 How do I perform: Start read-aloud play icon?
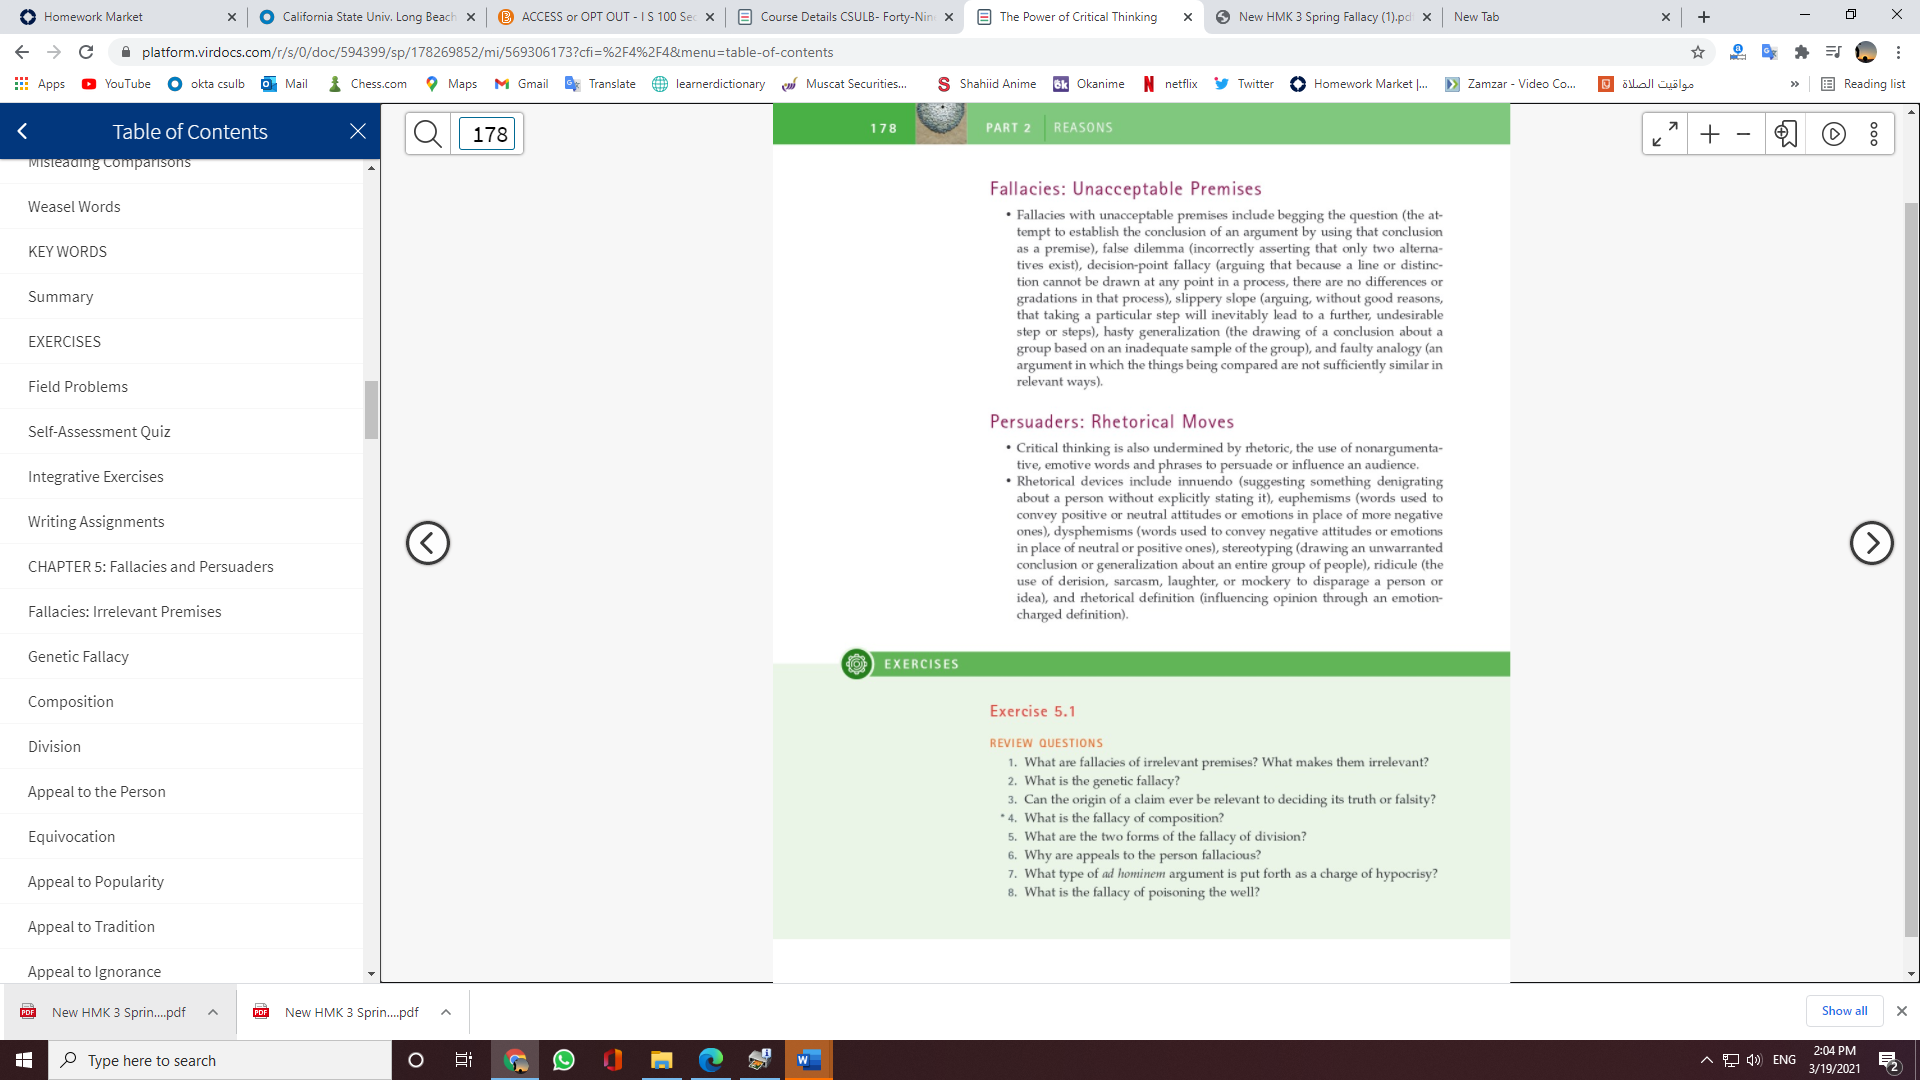pos(1833,134)
